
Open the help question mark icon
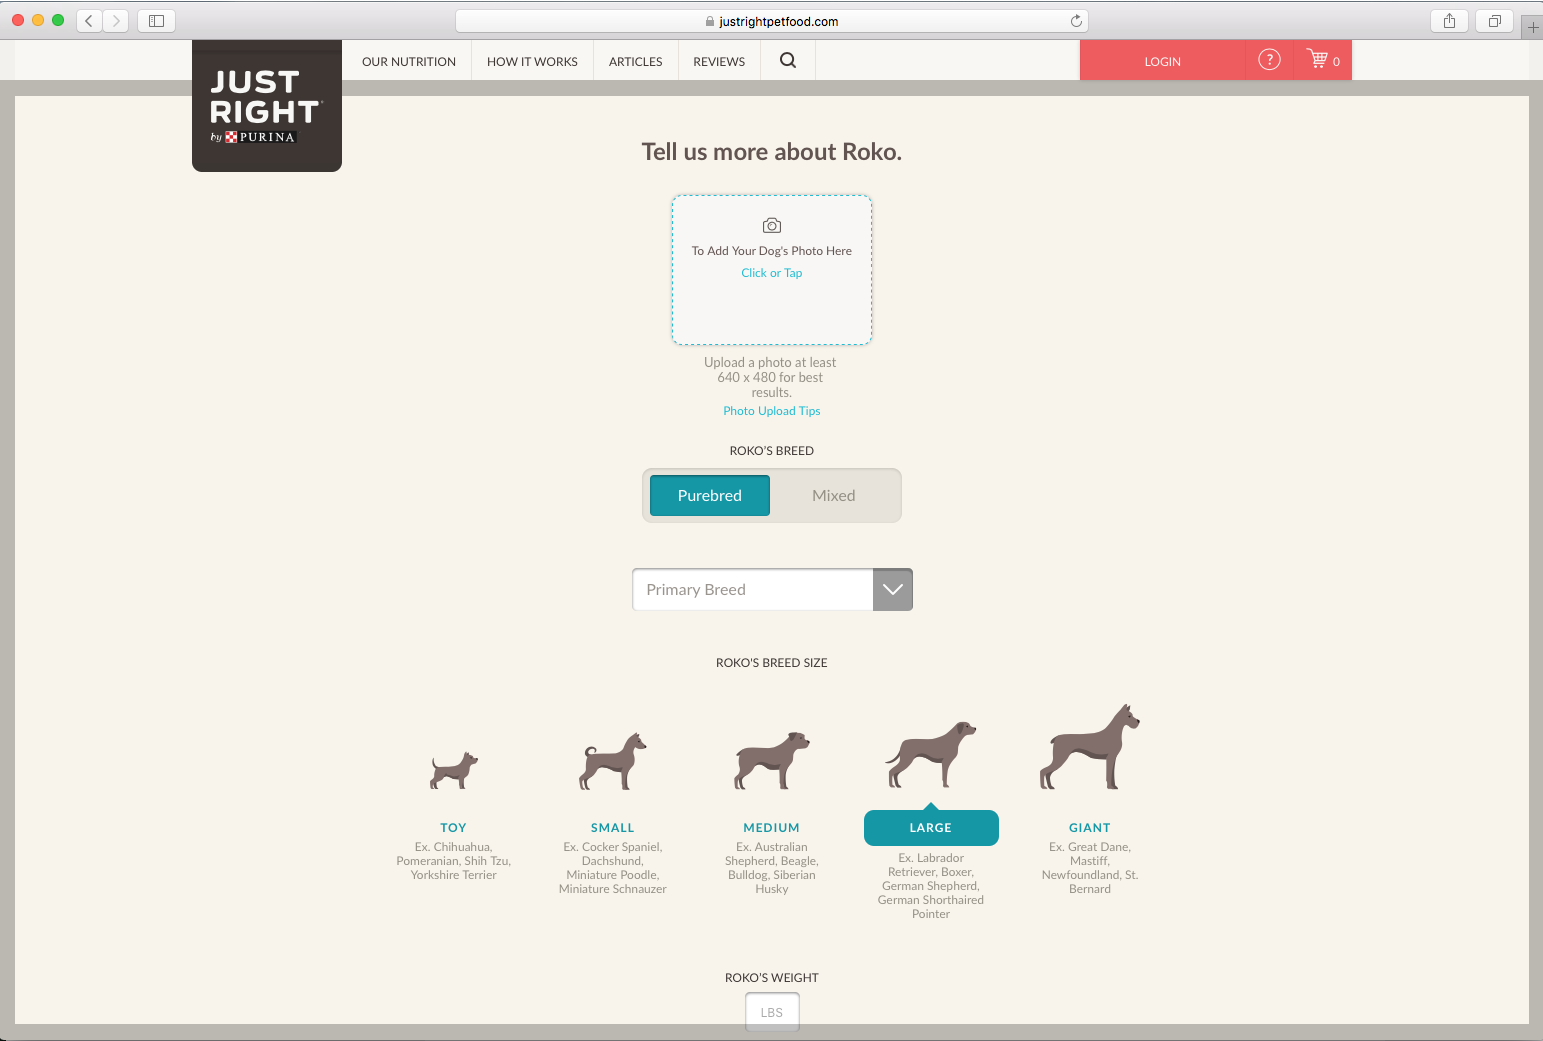tap(1269, 60)
